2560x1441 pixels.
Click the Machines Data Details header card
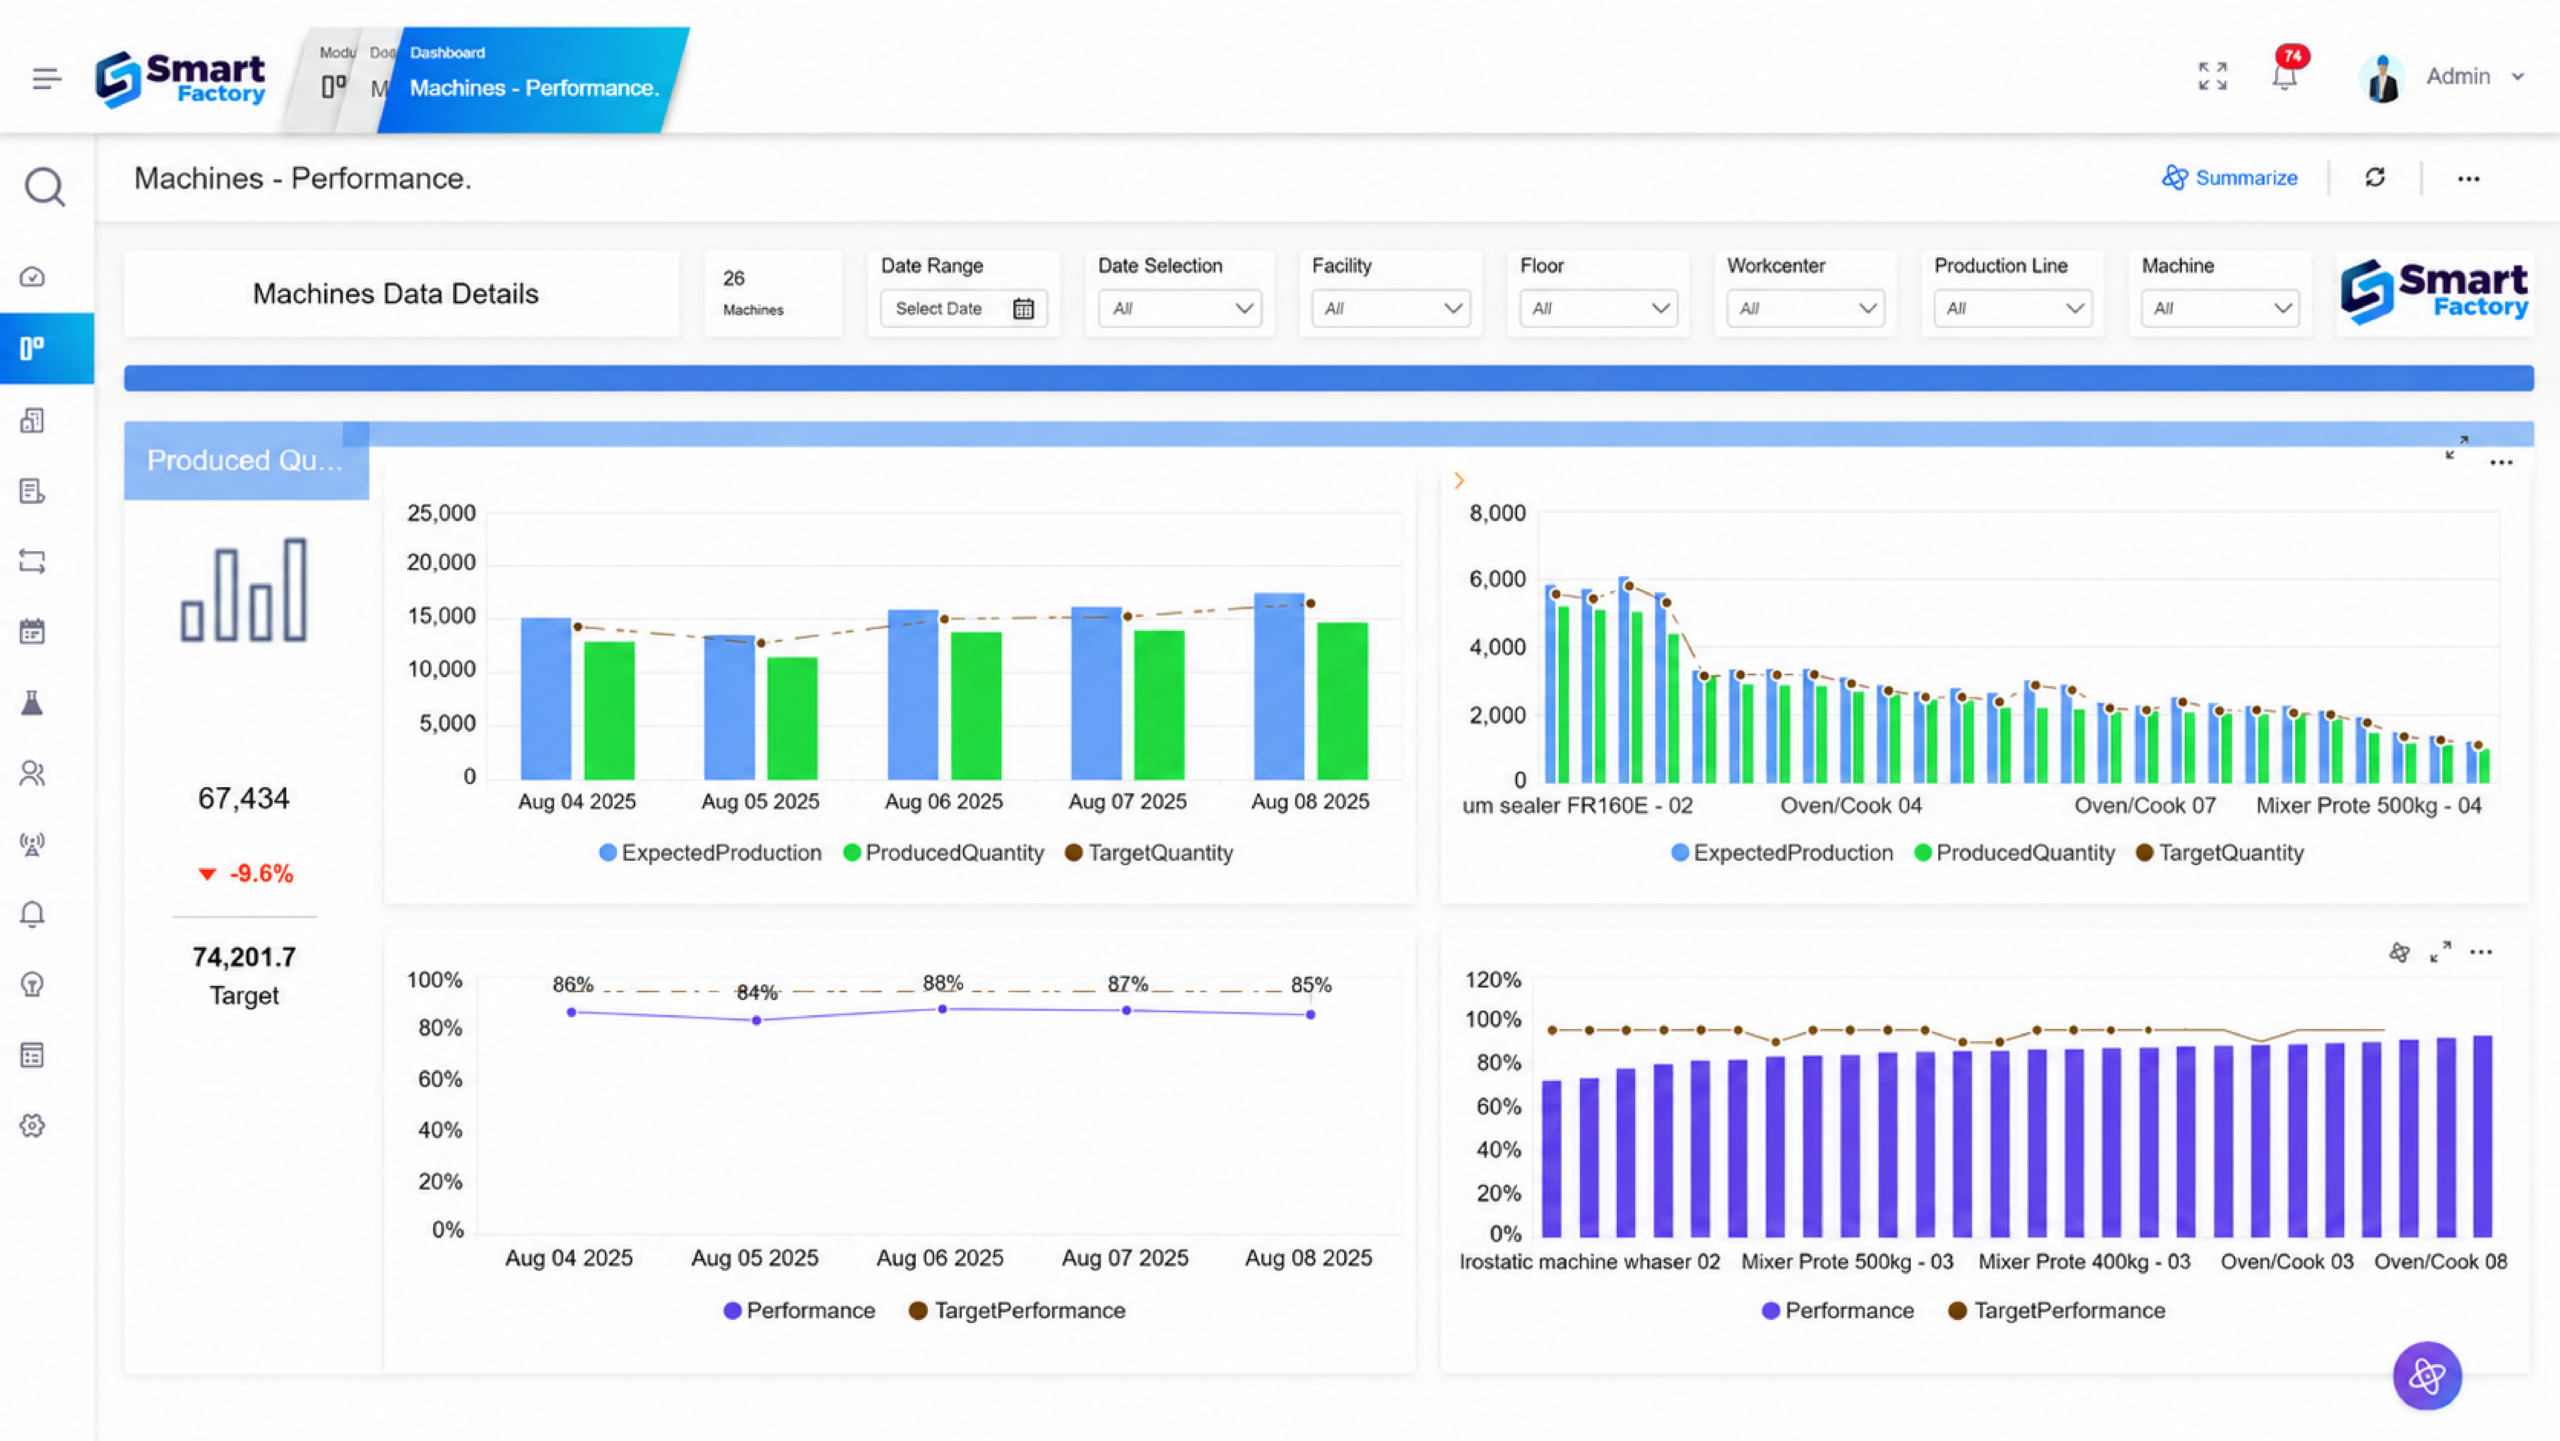point(401,294)
